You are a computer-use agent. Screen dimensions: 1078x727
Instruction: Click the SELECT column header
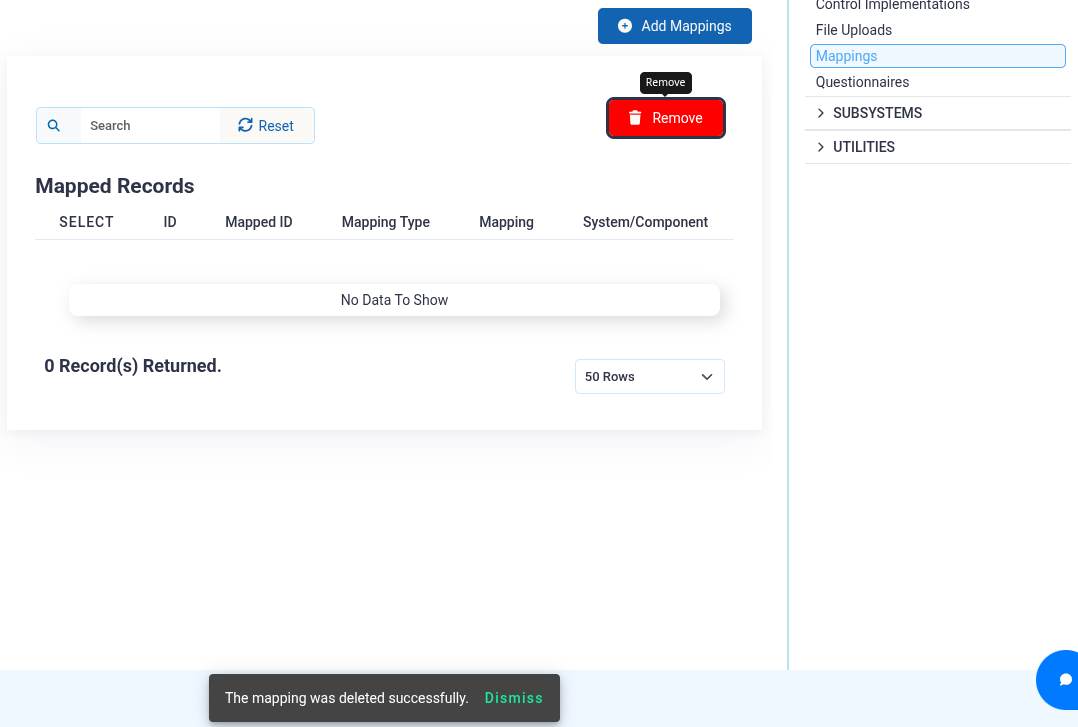[x=86, y=222]
